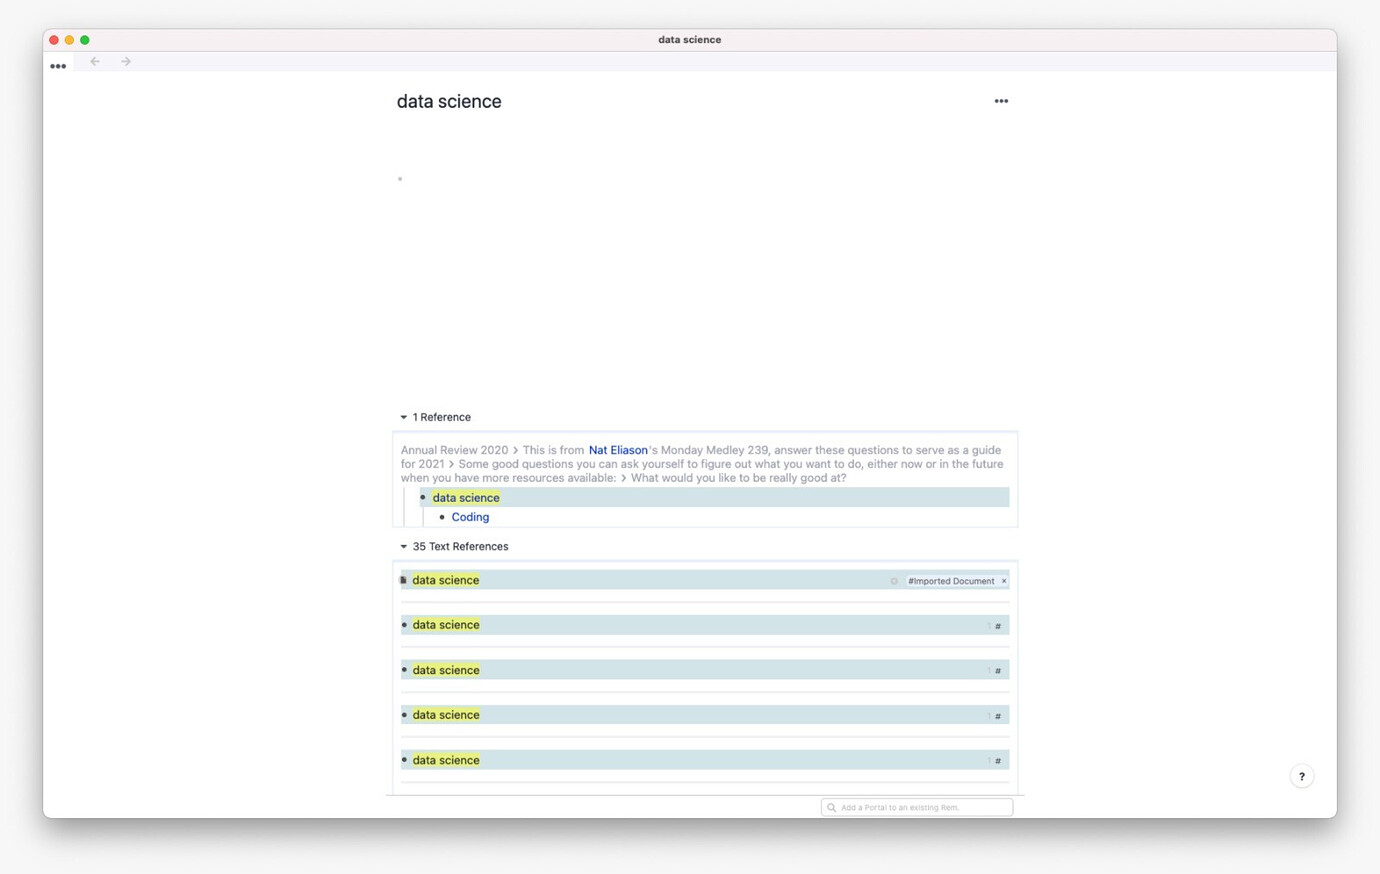Click the 'Add a Portal to an existing Rem' field
The image size is (1380, 874).
pos(916,806)
